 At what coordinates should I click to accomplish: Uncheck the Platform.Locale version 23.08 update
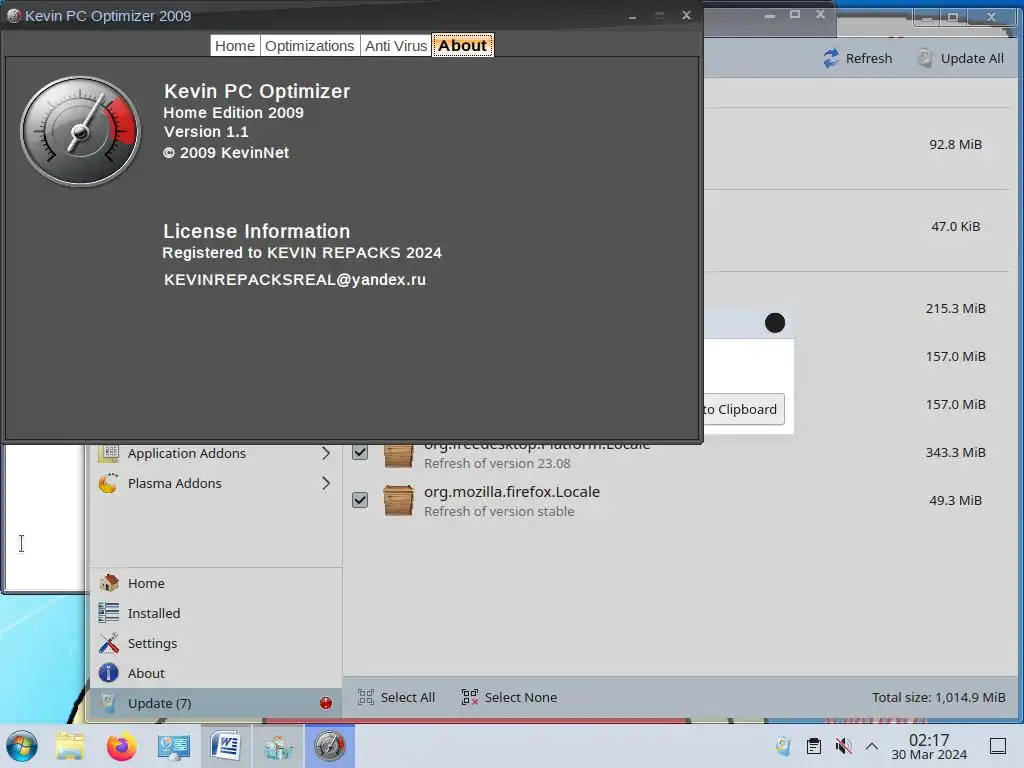click(x=360, y=452)
